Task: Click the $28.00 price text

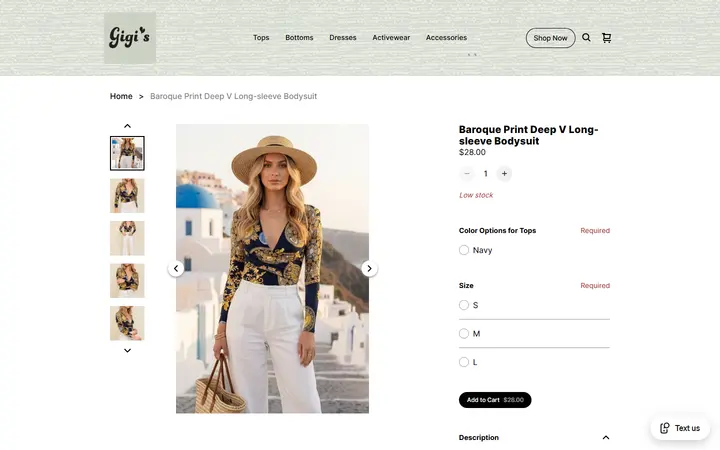Action: click(472, 152)
